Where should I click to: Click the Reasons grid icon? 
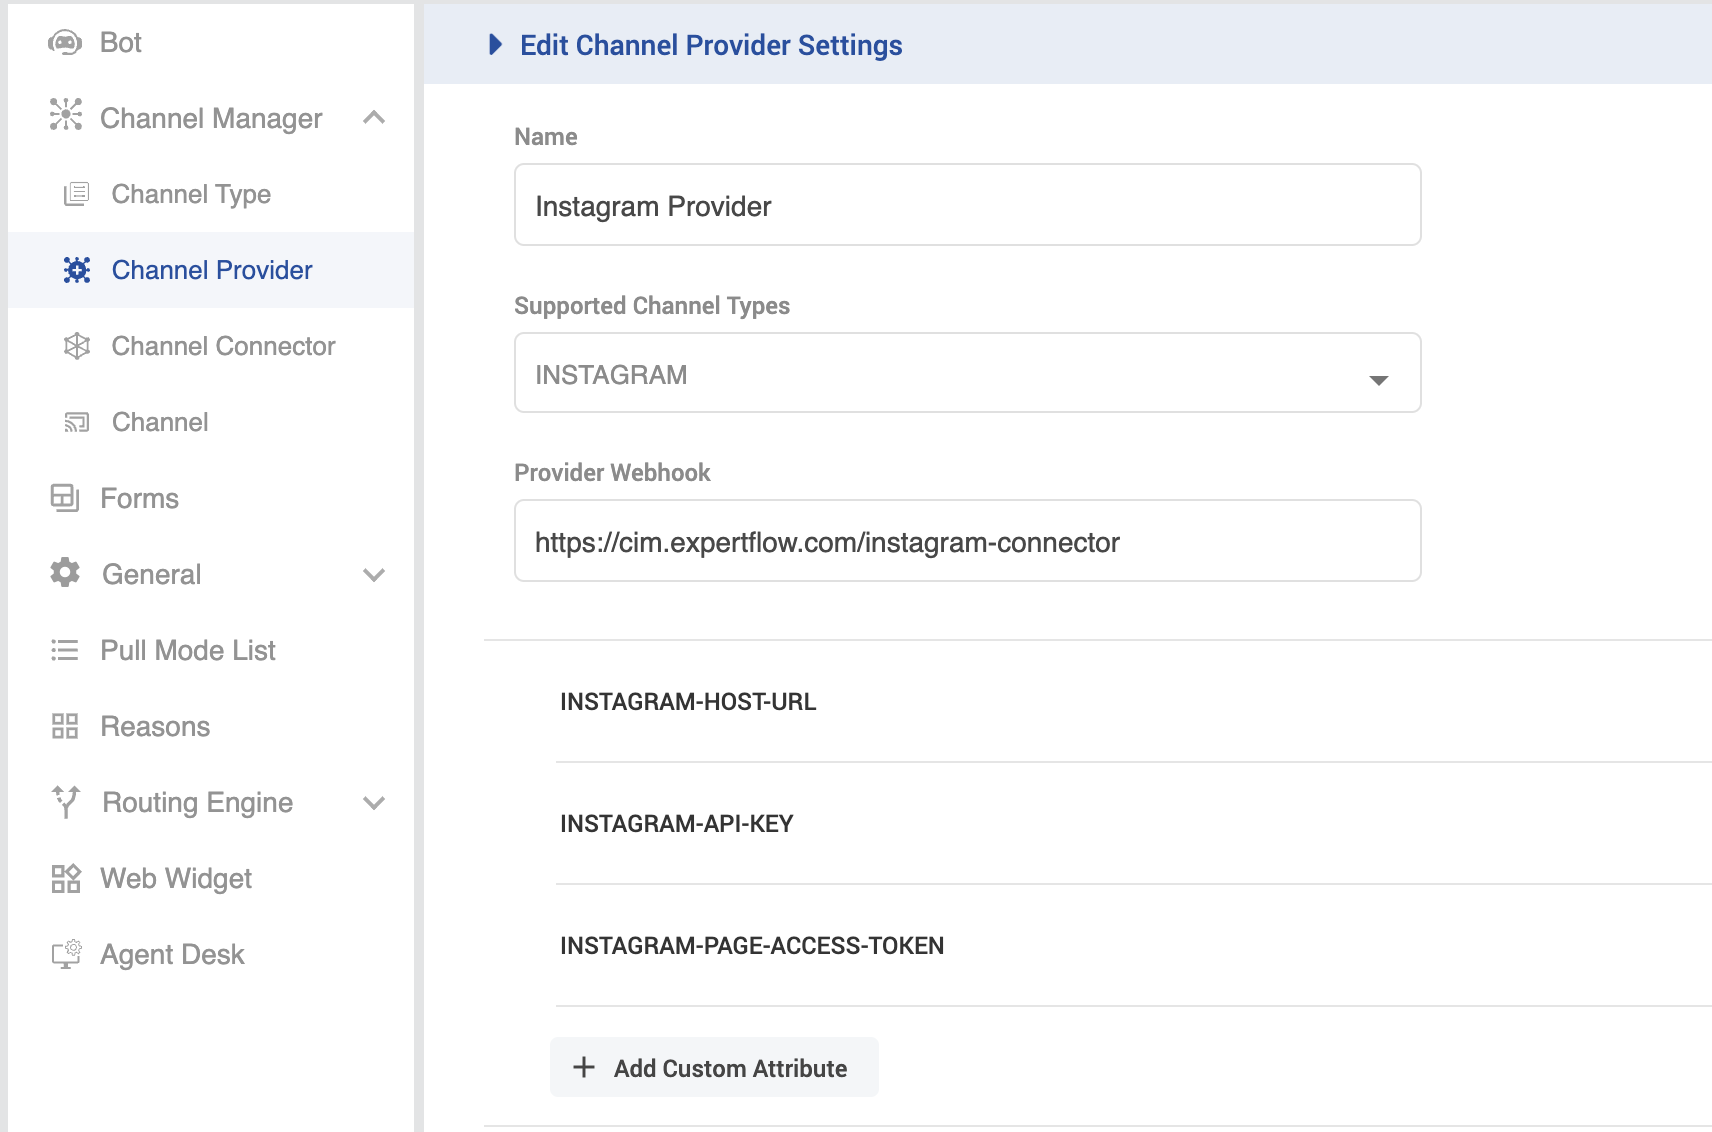[65, 726]
